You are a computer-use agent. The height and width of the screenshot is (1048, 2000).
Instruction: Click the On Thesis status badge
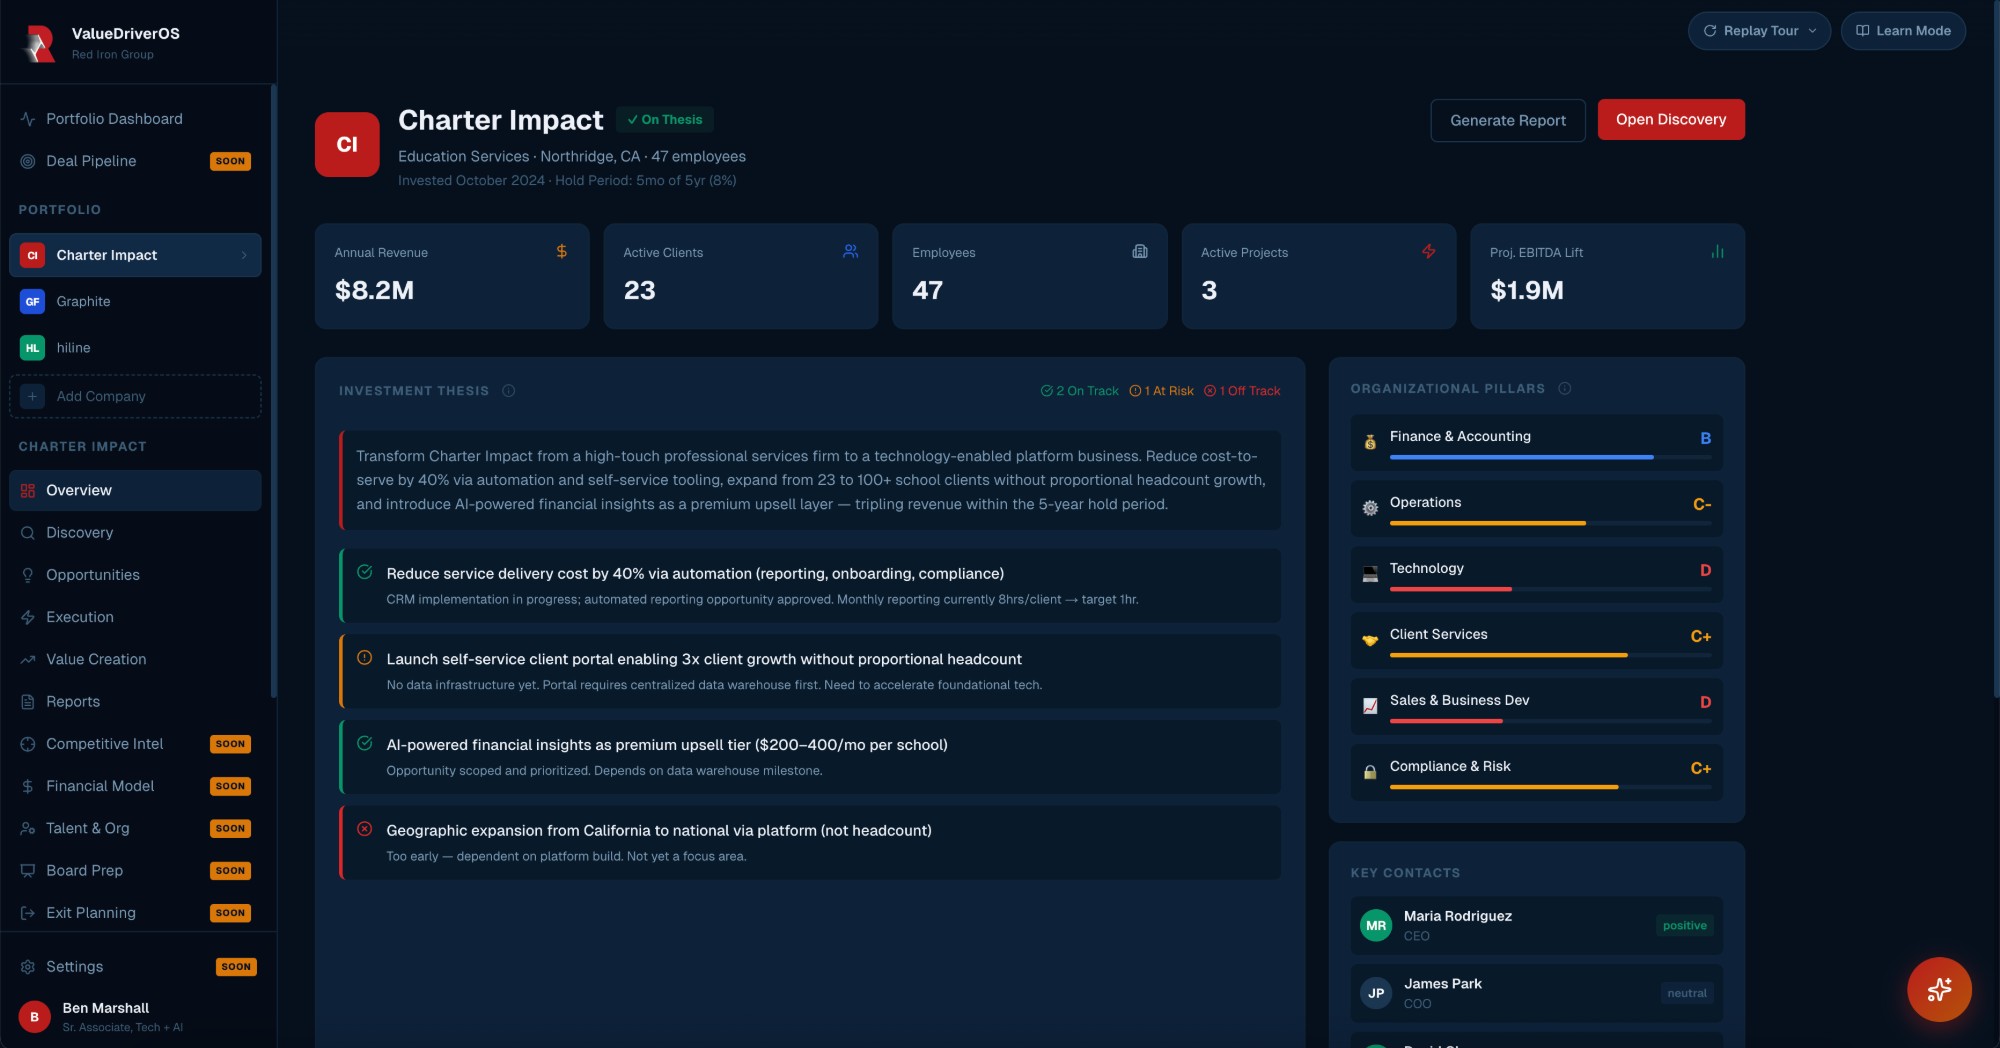click(x=665, y=120)
